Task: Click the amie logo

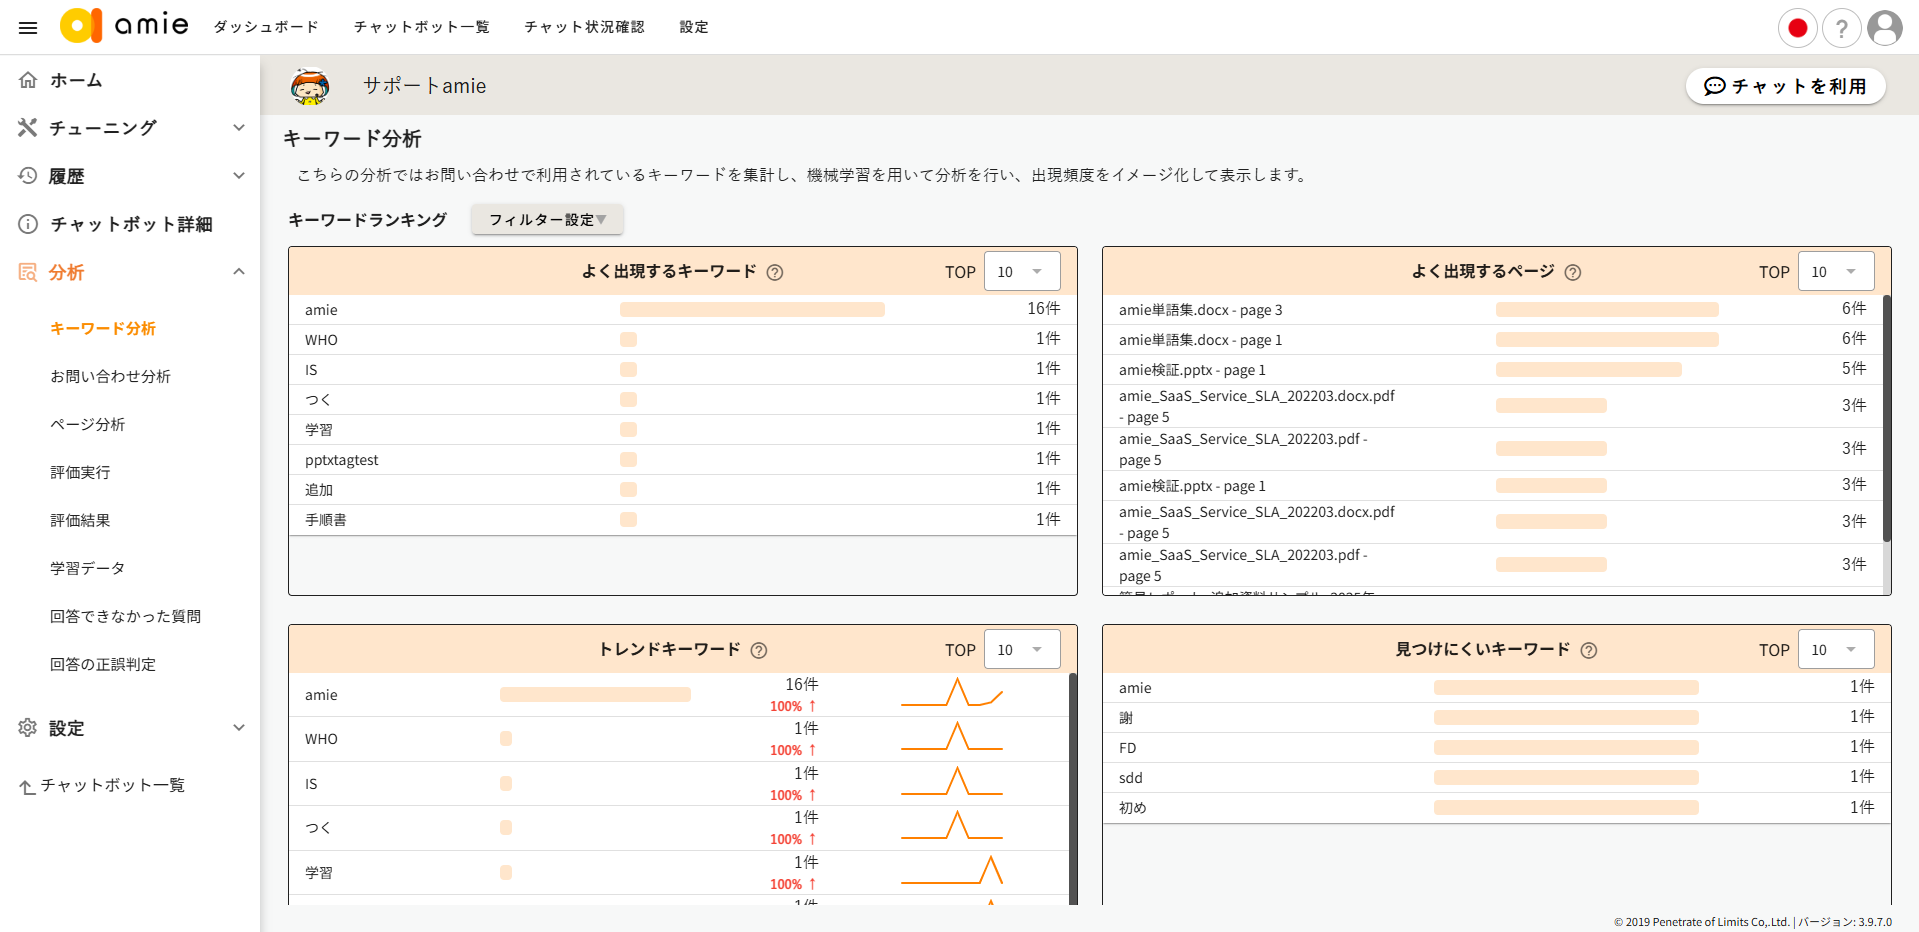Action: 124,25
